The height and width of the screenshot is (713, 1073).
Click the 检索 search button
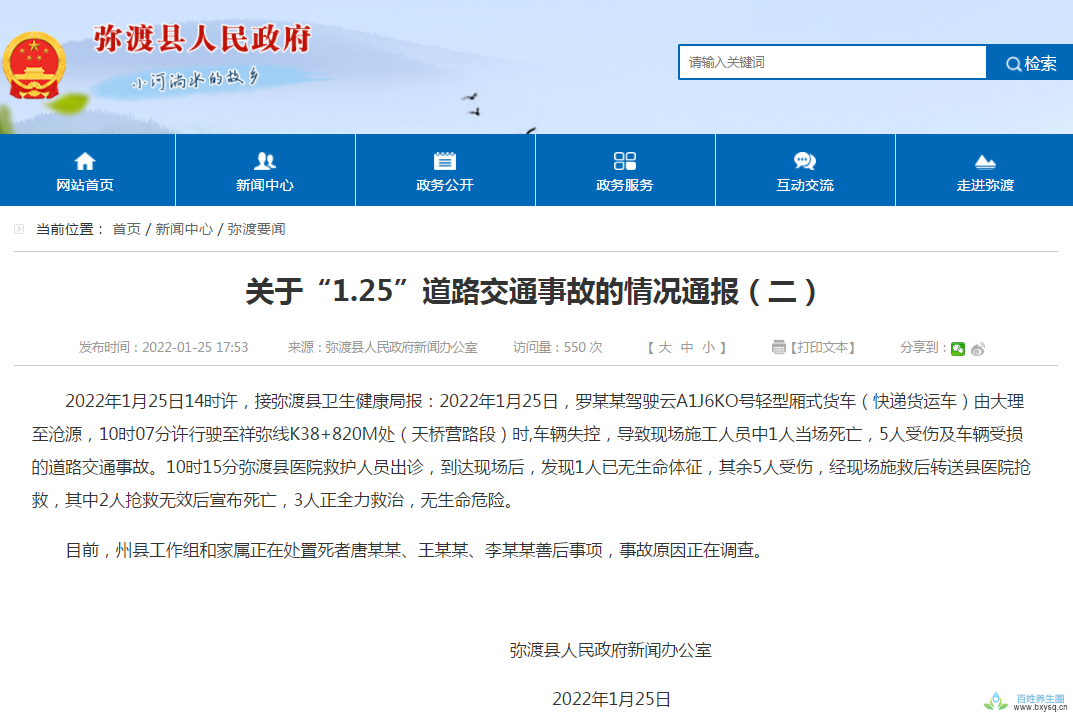tap(1030, 63)
